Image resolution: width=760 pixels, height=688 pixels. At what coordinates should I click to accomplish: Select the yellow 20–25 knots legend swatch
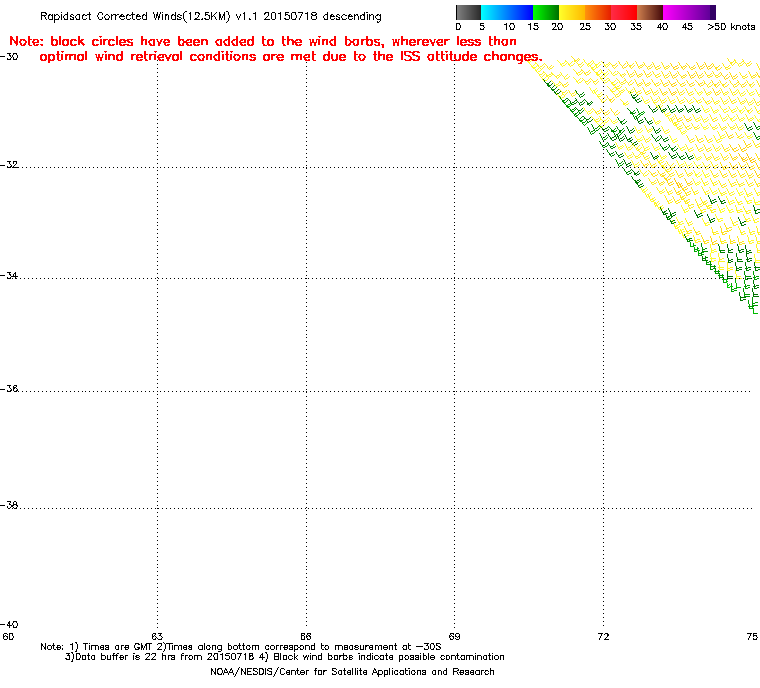point(572,12)
